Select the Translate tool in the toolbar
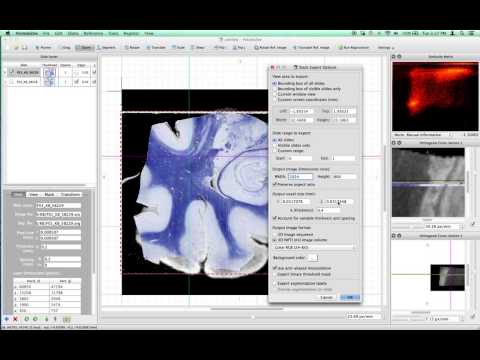480x360 pixels. [x=156, y=48]
